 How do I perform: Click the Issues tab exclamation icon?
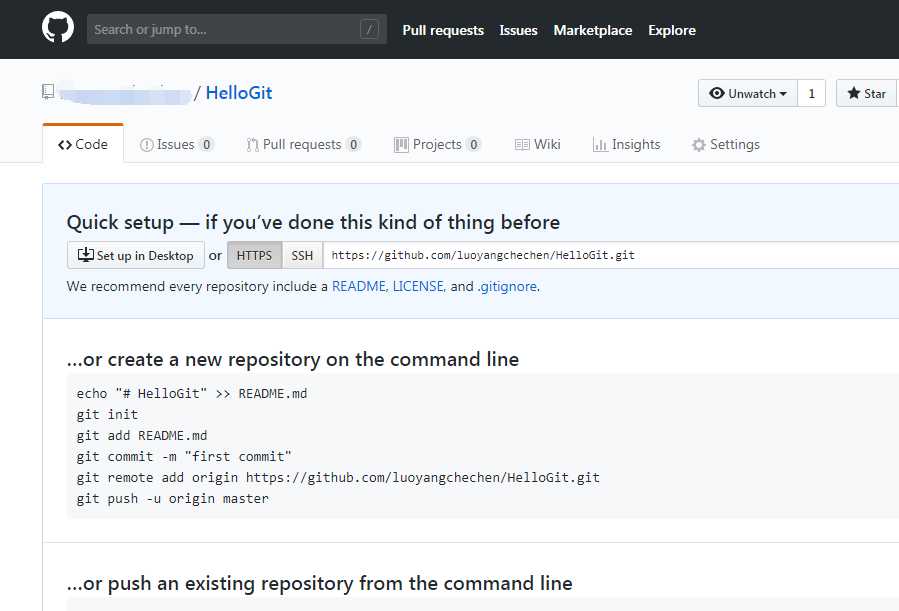click(x=147, y=145)
